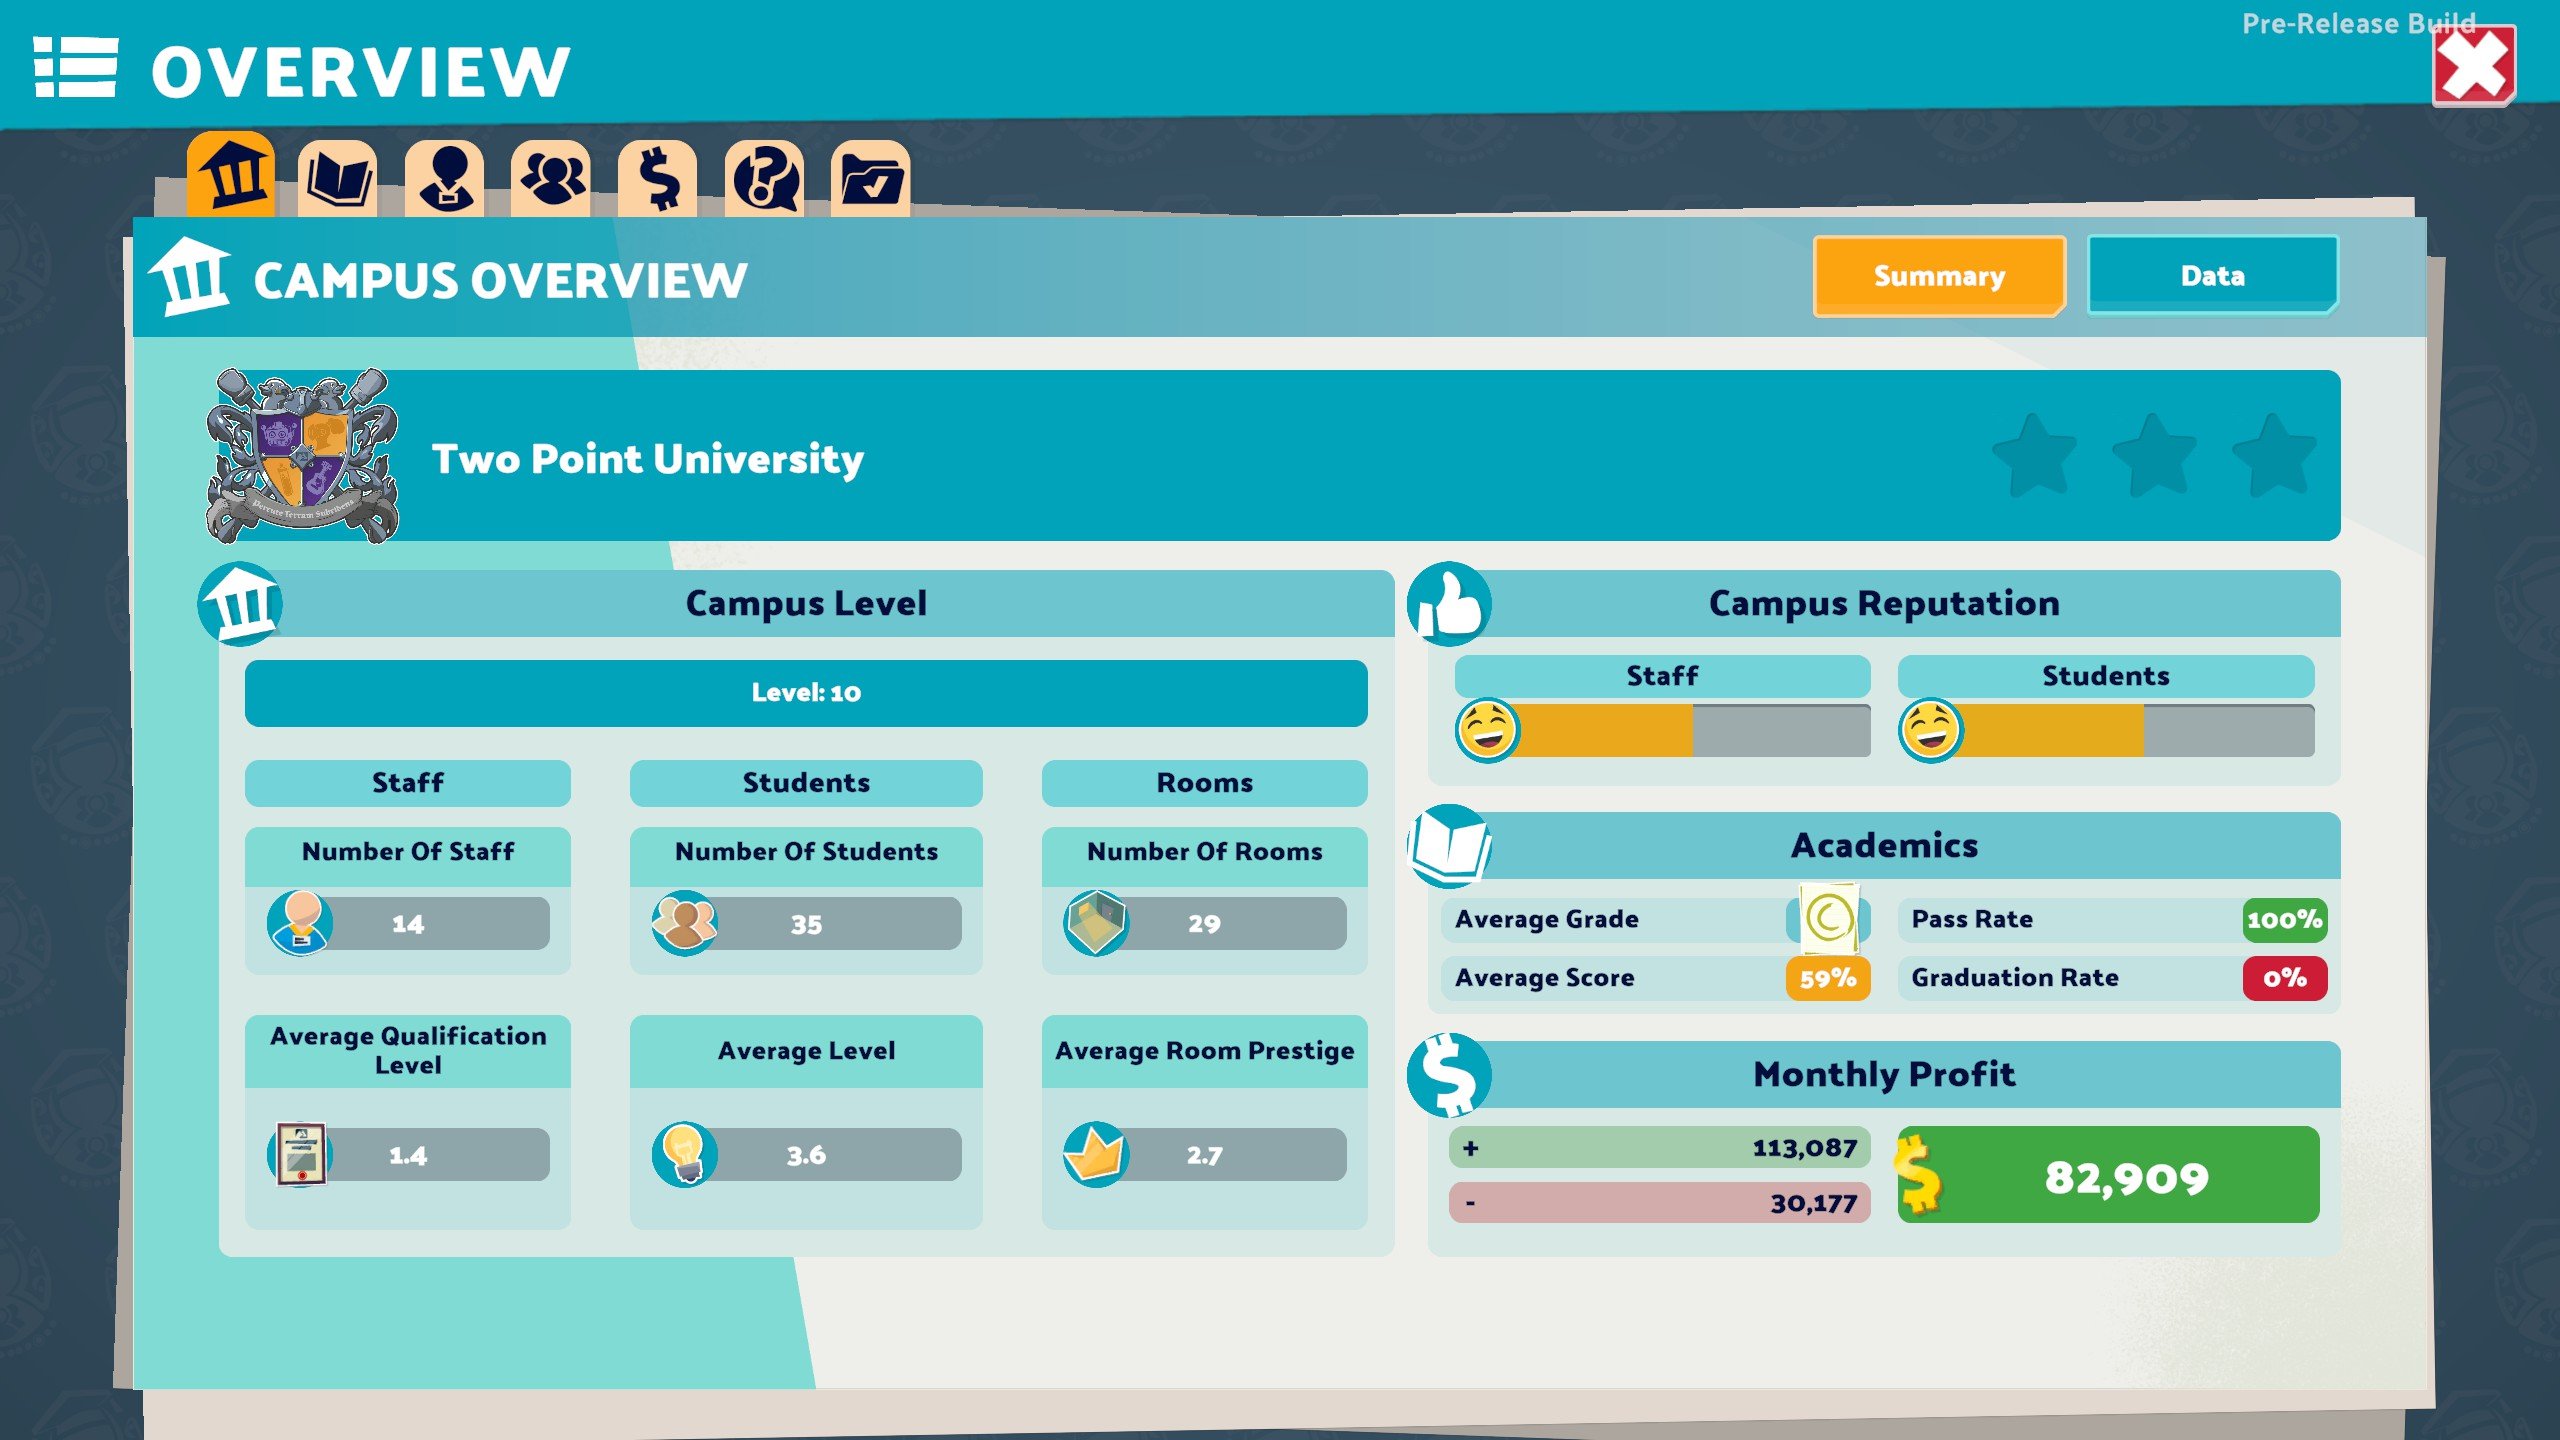Click the Pre-Release Build label
This screenshot has width=2560, height=1440.
tap(2359, 24)
